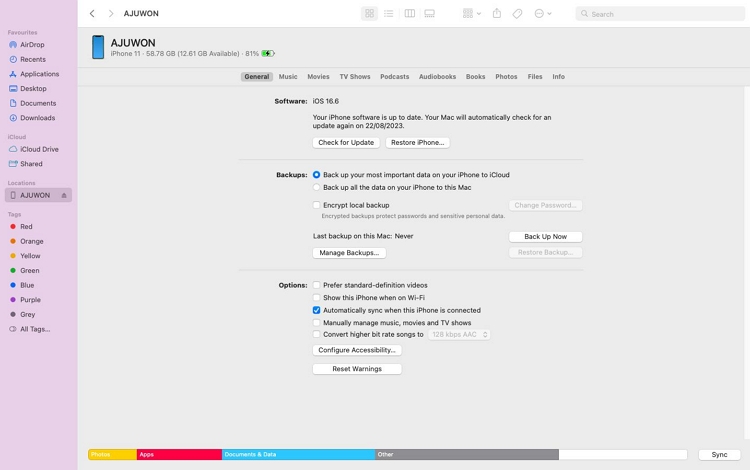Switch to the Info tab

(x=558, y=77)
